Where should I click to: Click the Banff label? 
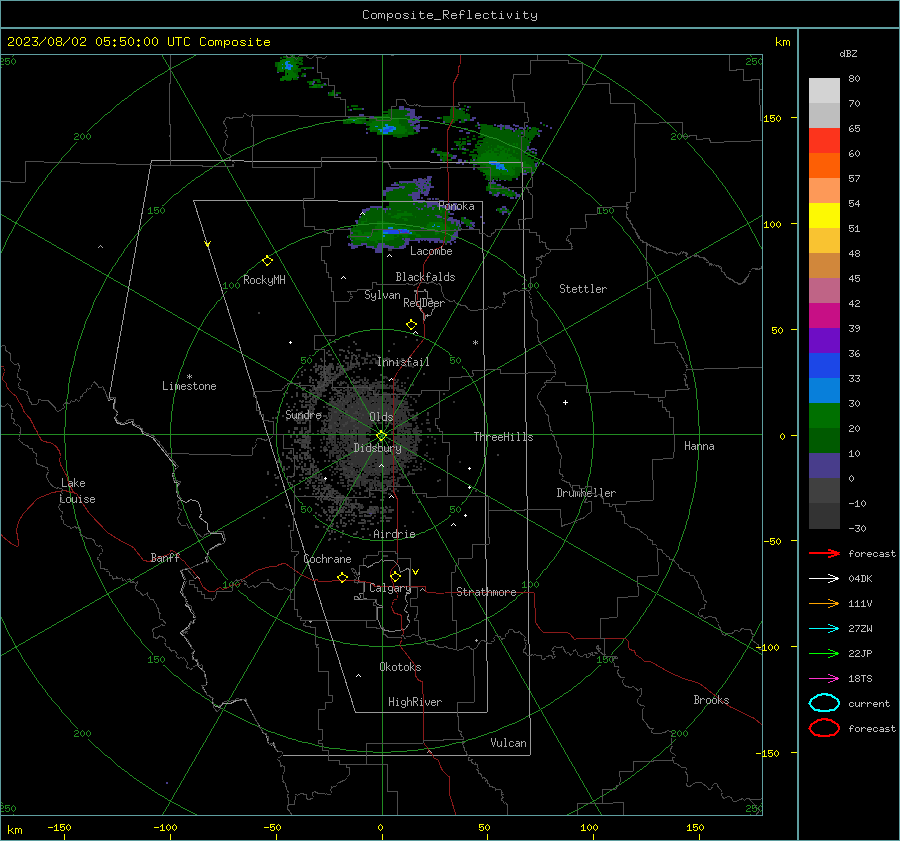(165, 558)
